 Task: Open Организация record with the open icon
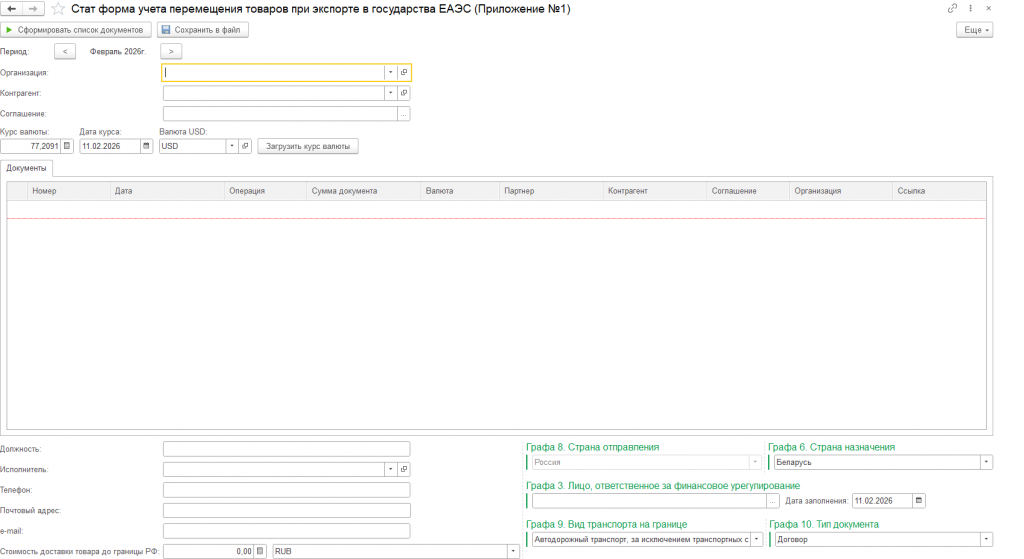(x=404, y=72)
